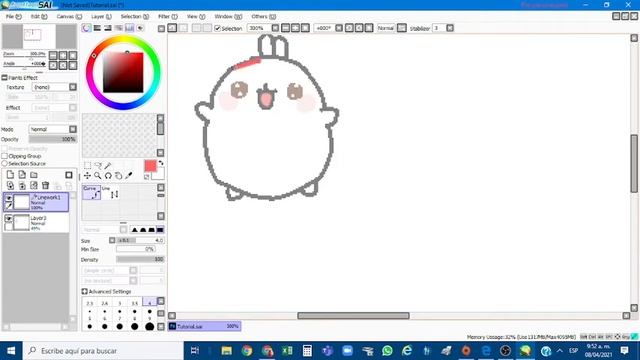
Task: Hide the Linework1 layer eye icon
Action: pos(8,198)
